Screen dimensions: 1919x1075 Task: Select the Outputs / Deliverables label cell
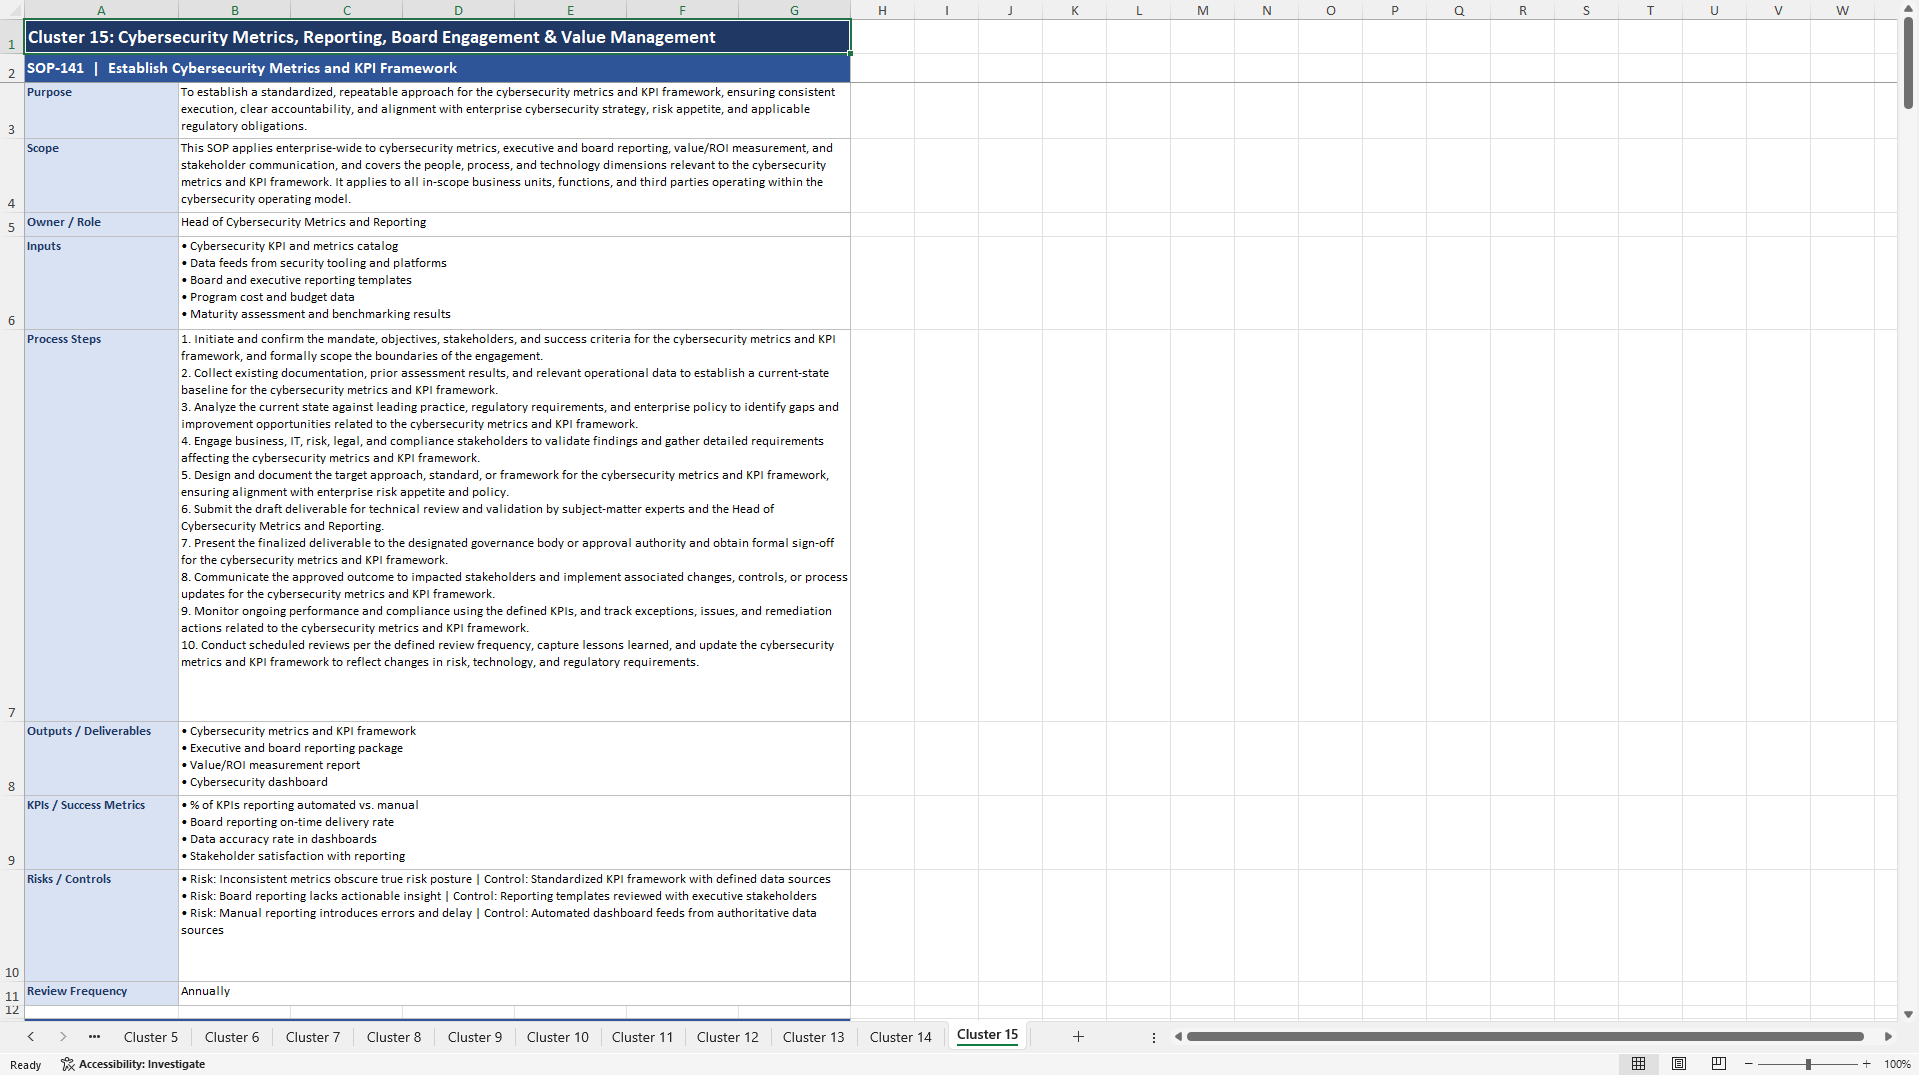point(101,758)
